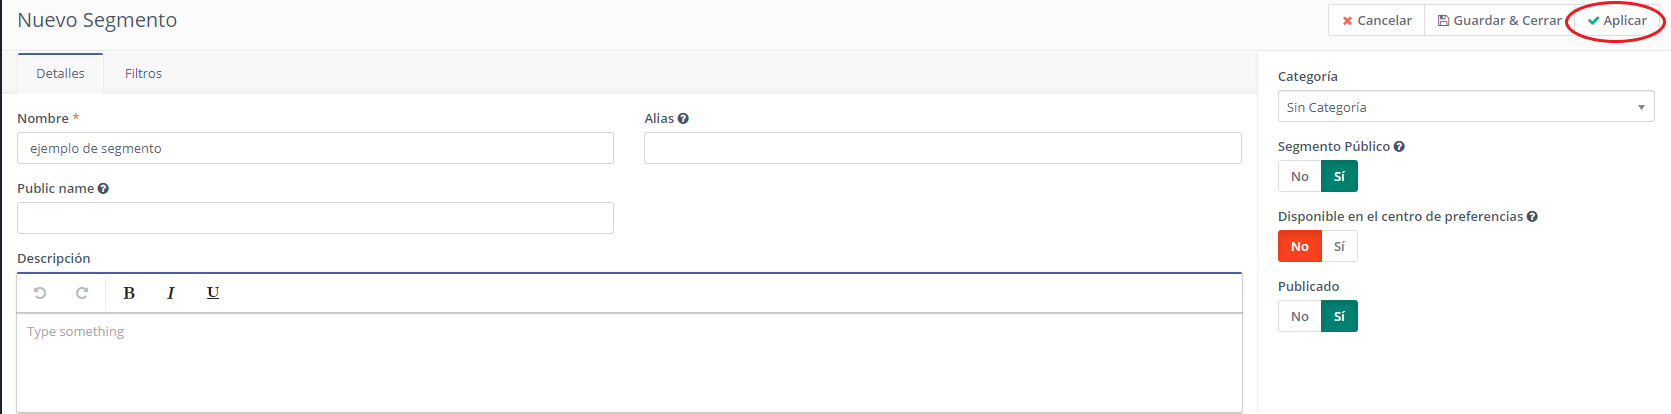
Task: Click the Segmento Público help icon
Action: 1399,146
